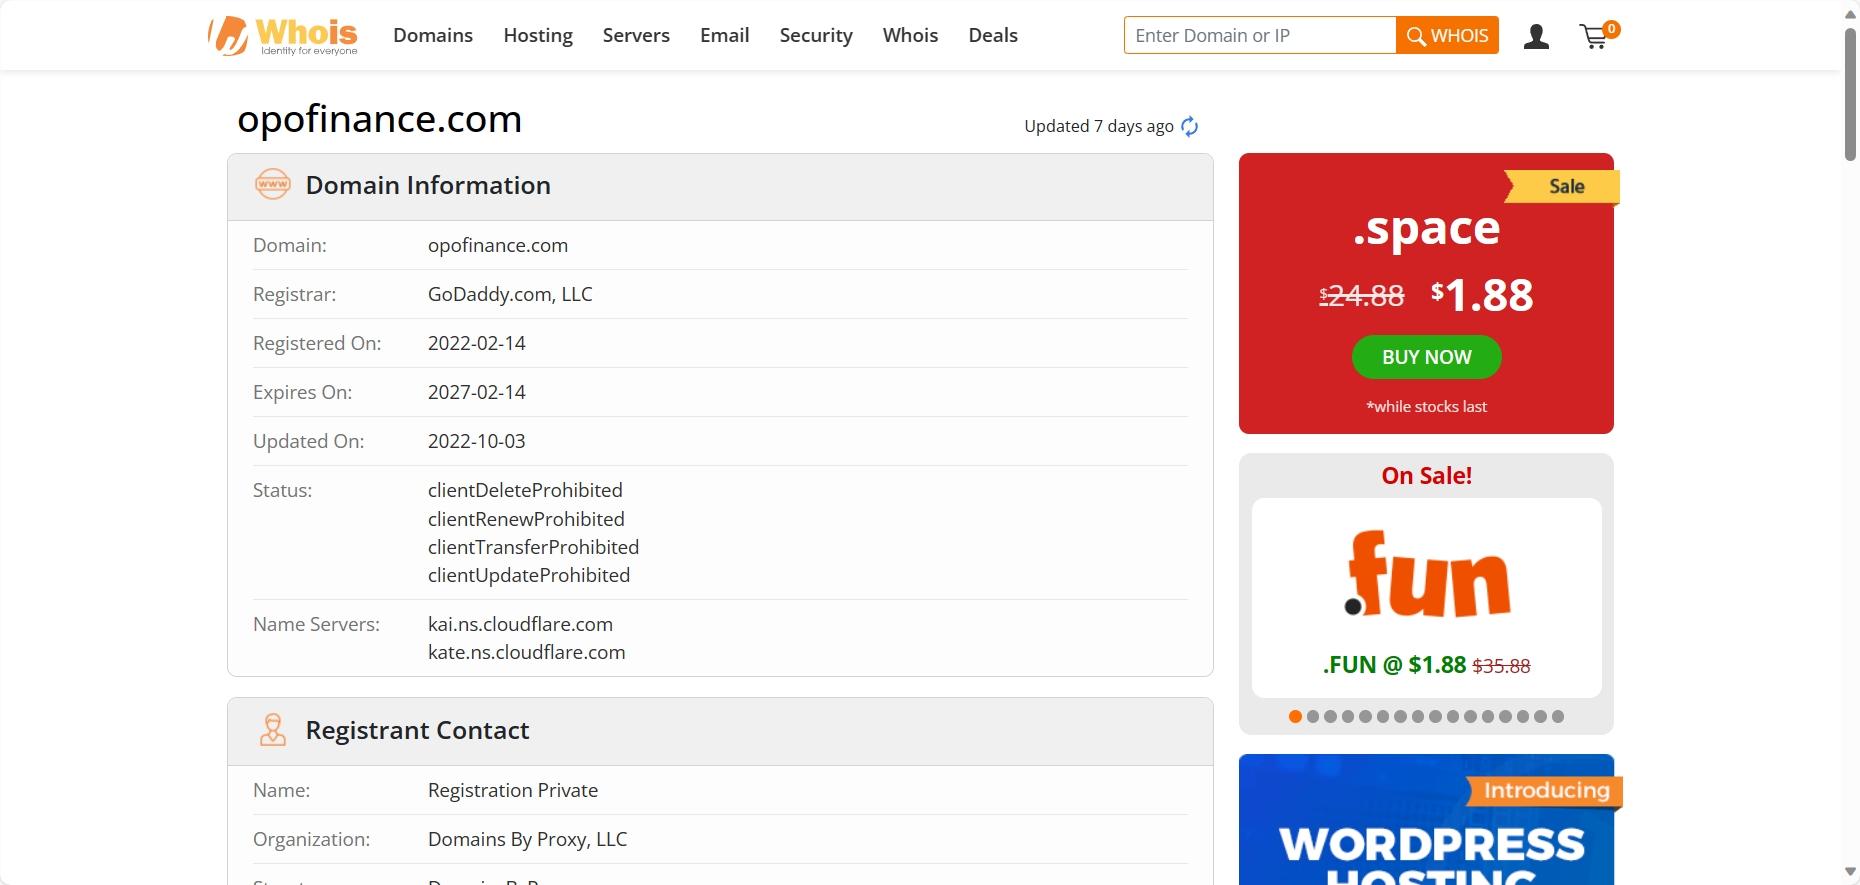Open the Servers menu
The height and width of the screenshot is (885, 1860).
point(636,35)
